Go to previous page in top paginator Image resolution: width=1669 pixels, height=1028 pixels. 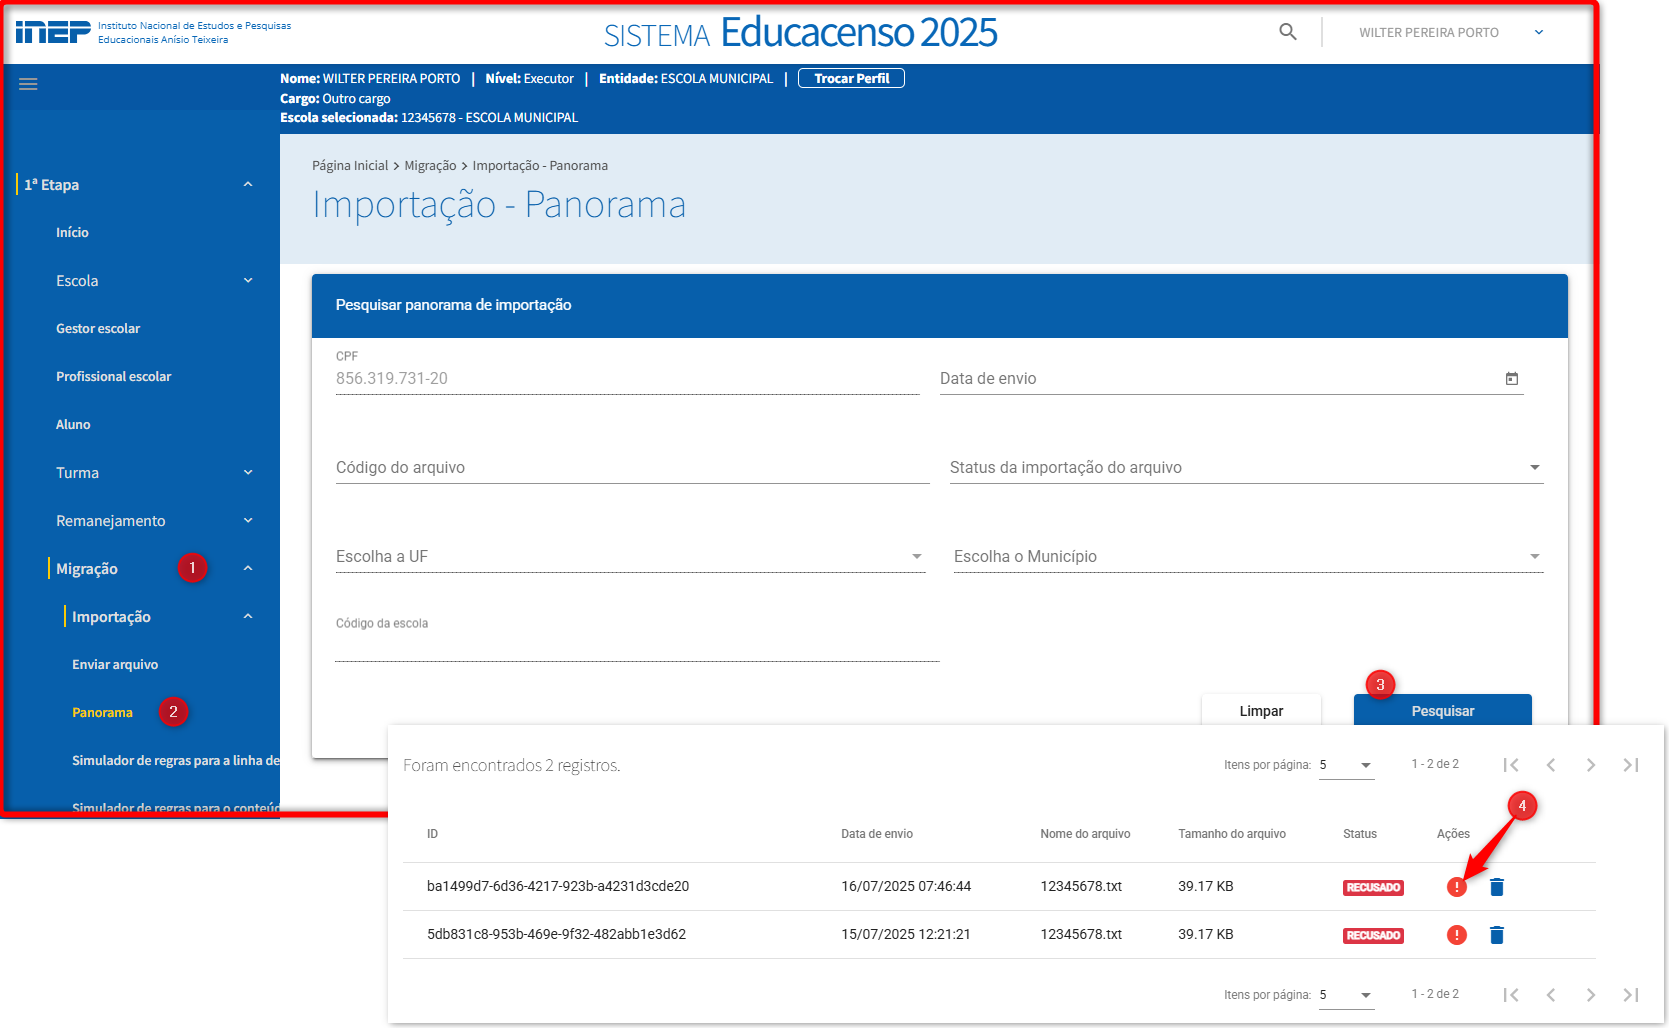coord(1551,765)
